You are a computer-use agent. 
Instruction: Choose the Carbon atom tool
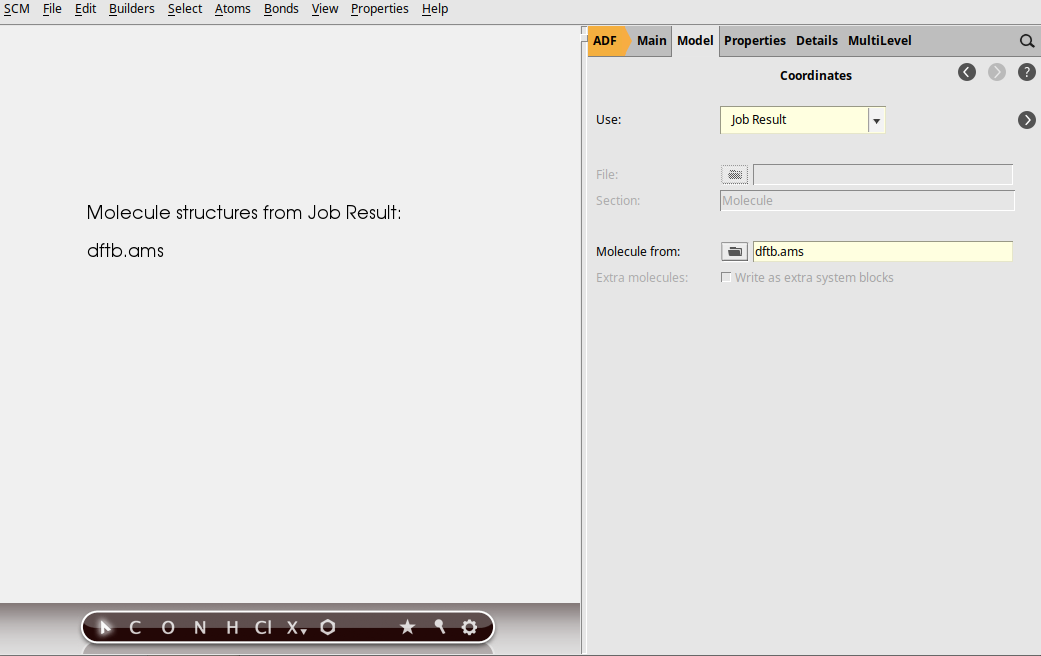coord(135,628)
